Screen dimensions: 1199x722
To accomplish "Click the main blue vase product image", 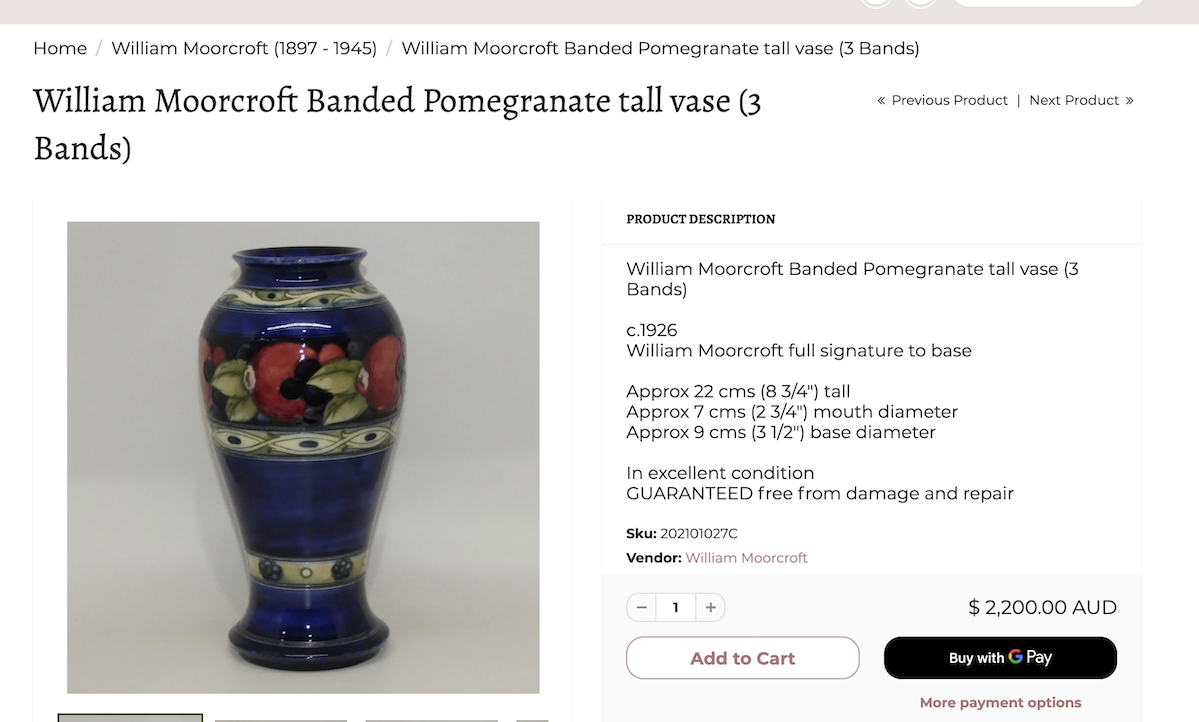I will [x=303, y=457].
